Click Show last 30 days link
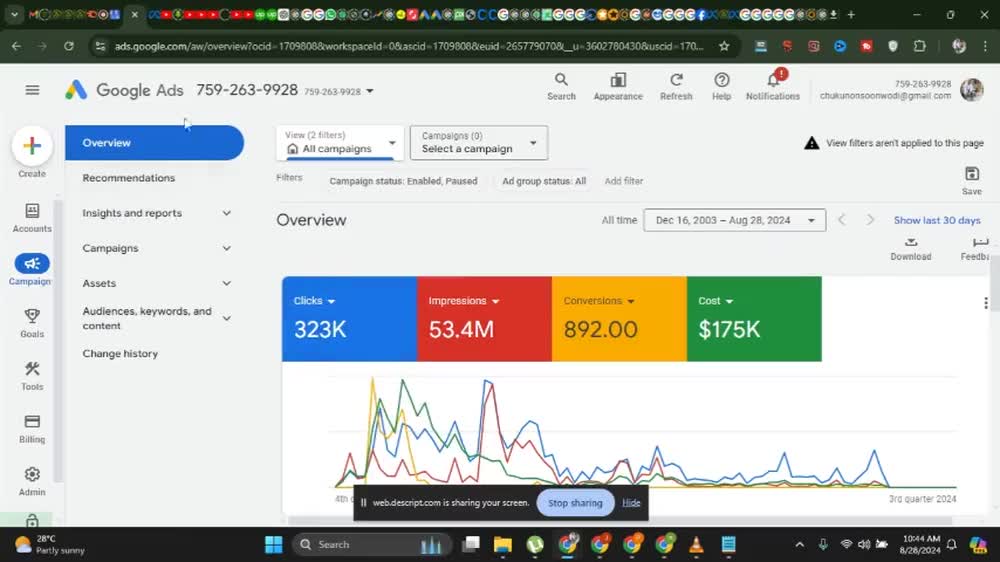1000x562 pixels. coord(937,220)
